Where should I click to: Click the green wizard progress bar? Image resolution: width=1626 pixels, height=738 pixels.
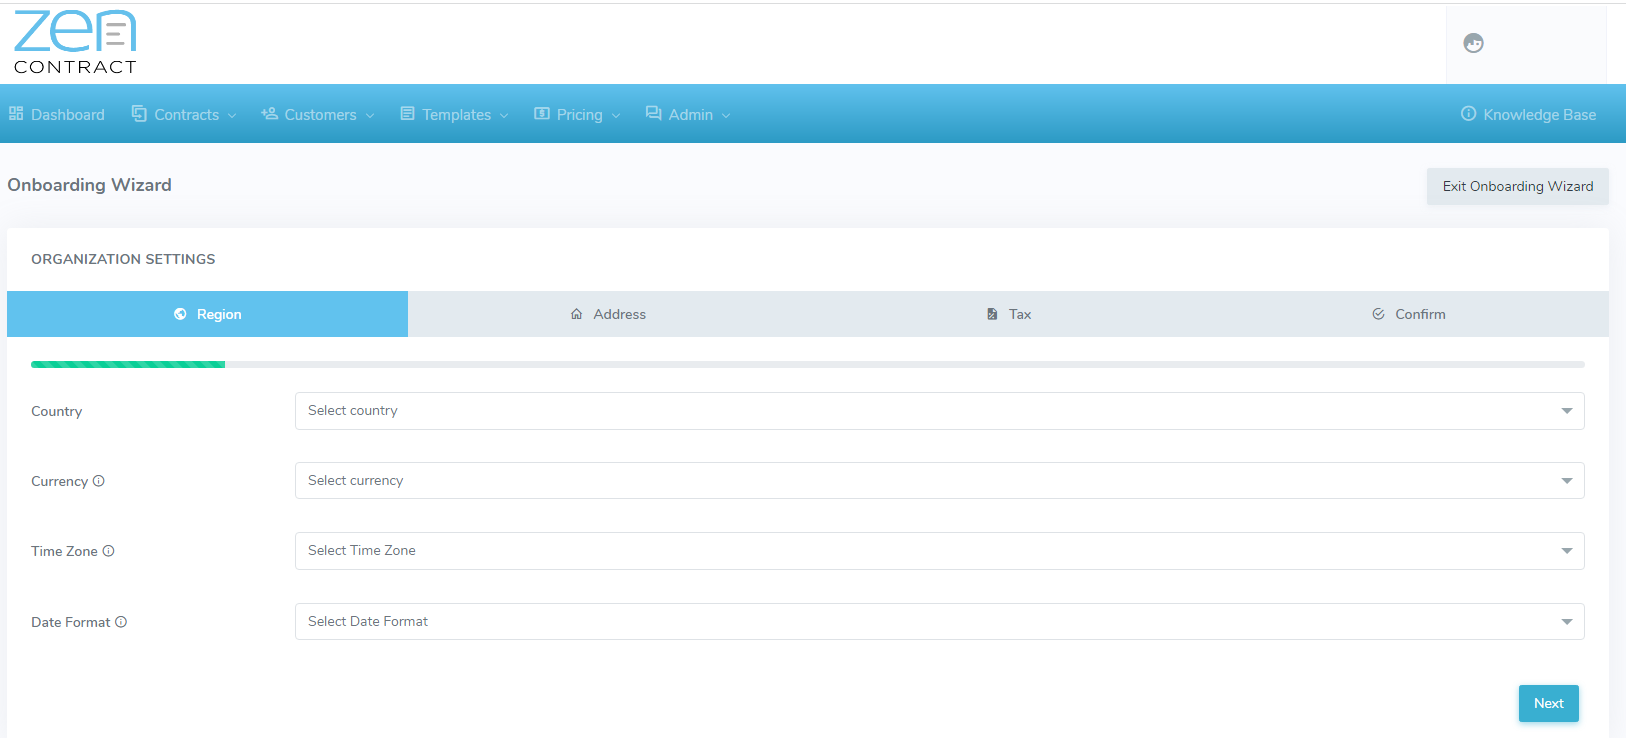click(x=128, y=365)
